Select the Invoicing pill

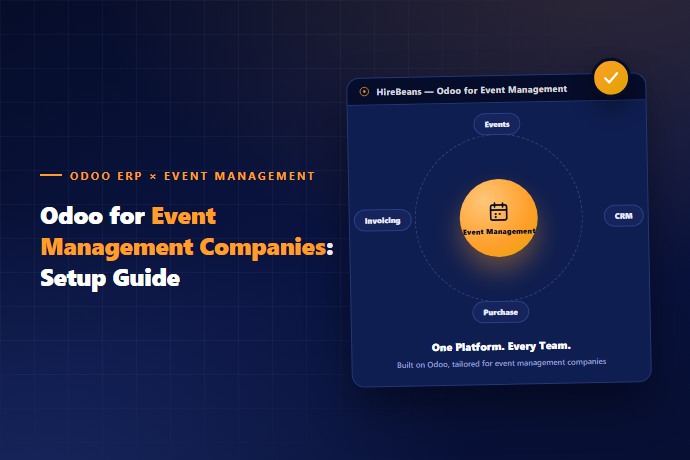pyautogui.click(x=382, y=221)
